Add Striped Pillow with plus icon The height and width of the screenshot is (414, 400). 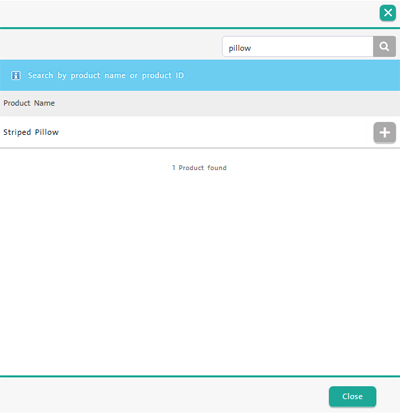tap(385, 132)
